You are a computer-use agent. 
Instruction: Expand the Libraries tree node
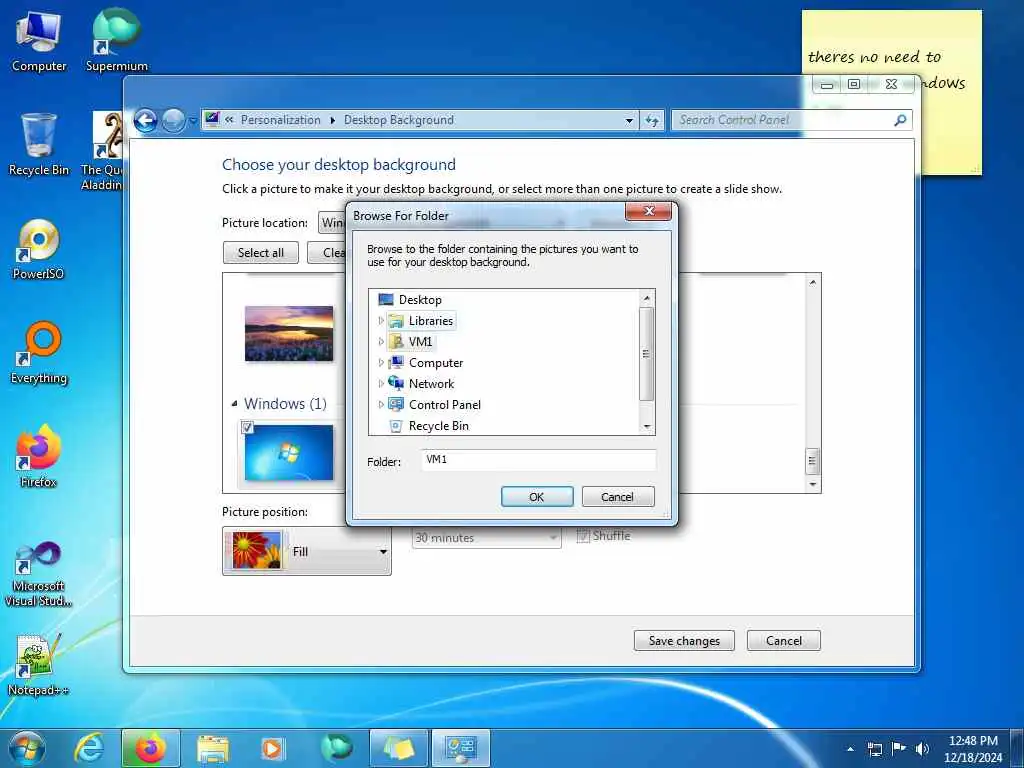point(381,321)
